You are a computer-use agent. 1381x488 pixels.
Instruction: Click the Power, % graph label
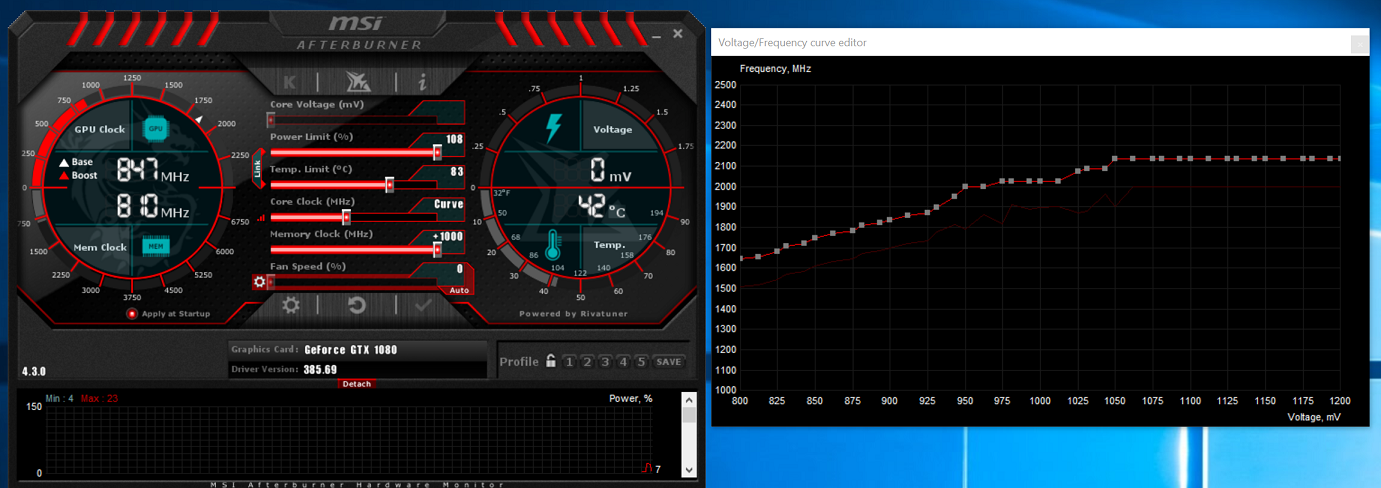pos(631,398)
